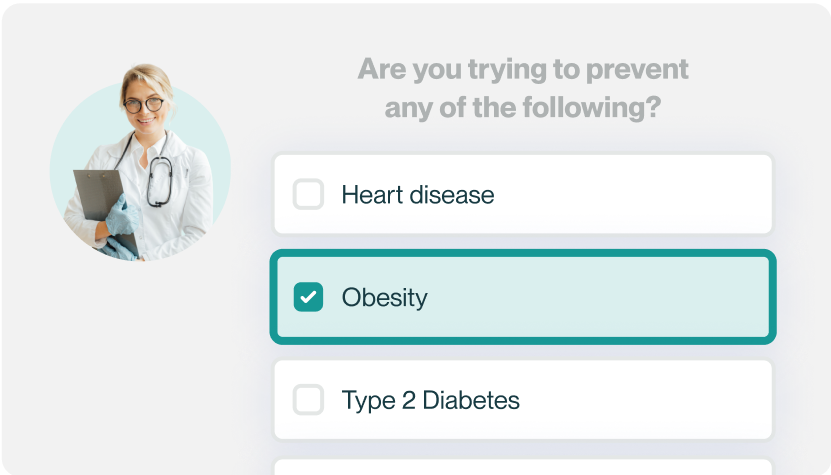Select the Type 2 Diabetes option card
This screenshot has height=475, width=831.
[600, 401]
